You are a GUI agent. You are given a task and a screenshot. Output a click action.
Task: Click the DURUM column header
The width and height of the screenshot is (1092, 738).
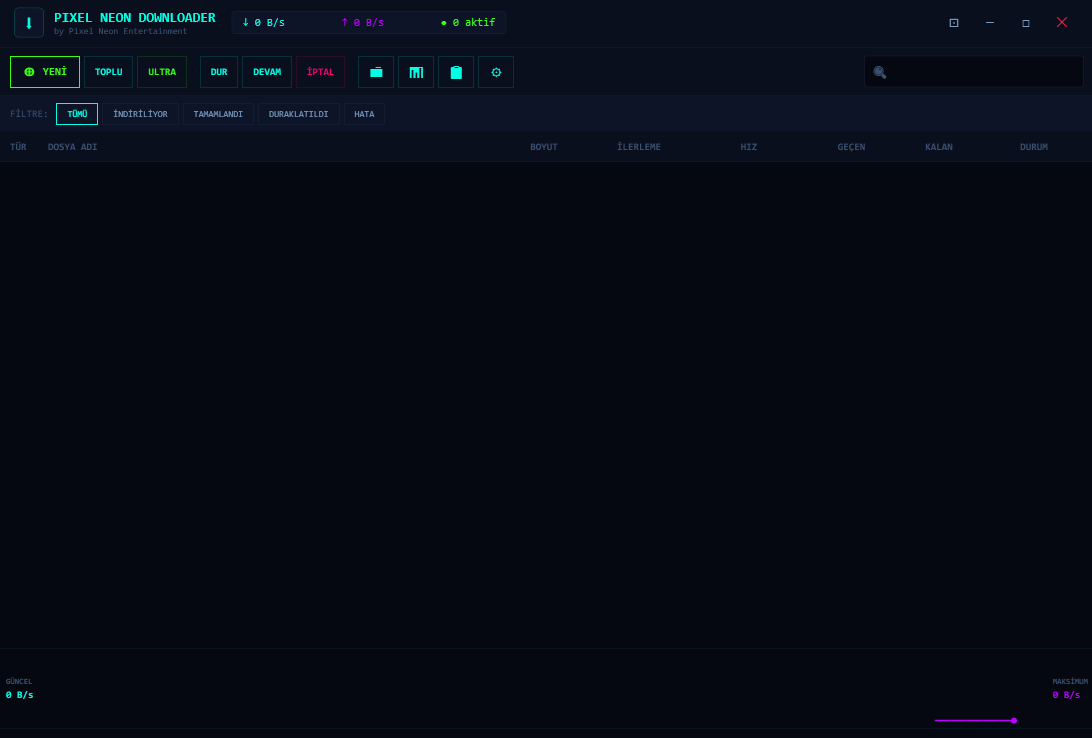(x=1034, y=147)
